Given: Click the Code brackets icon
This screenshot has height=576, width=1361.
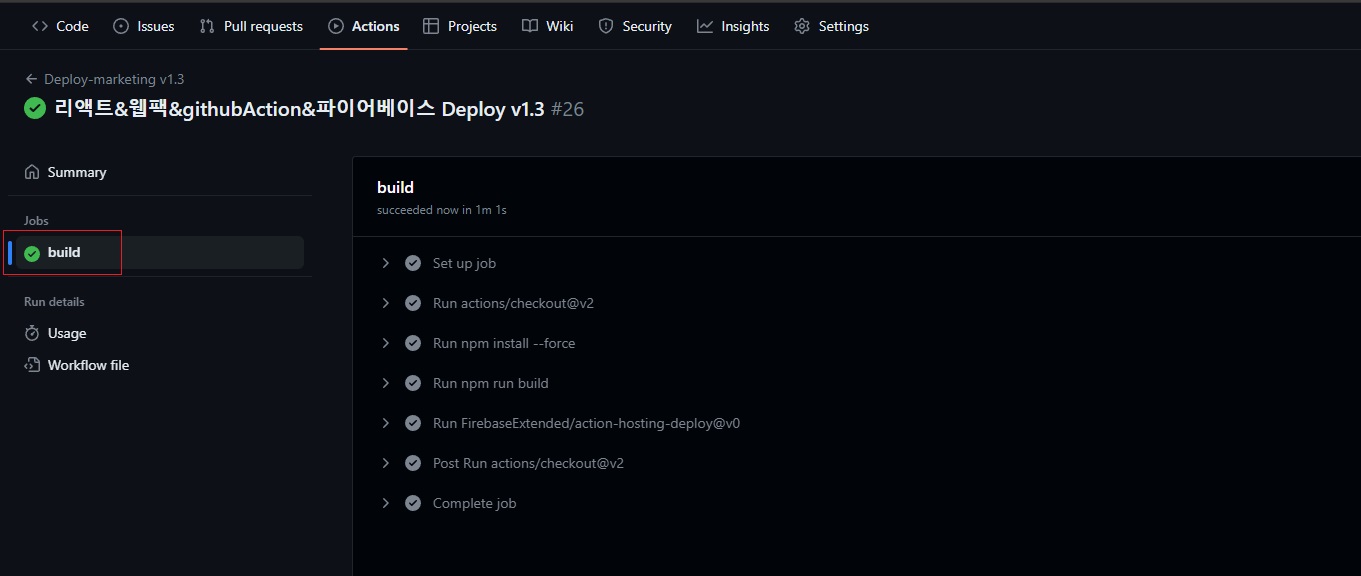Looking at the screenshot, I should pos(40,26).
